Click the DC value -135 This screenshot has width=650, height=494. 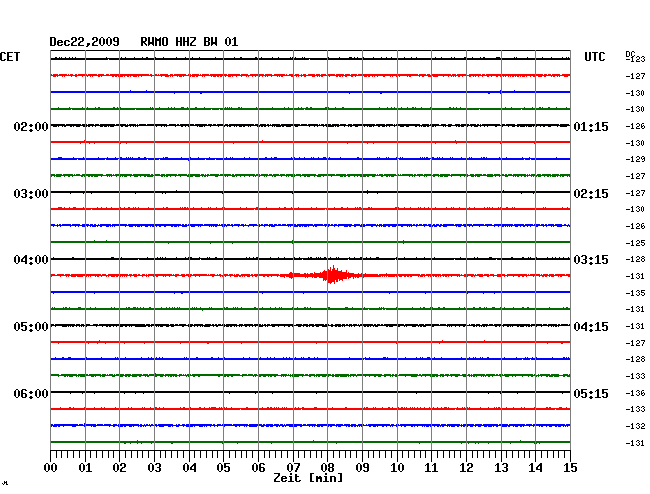[x=635, y=293]
